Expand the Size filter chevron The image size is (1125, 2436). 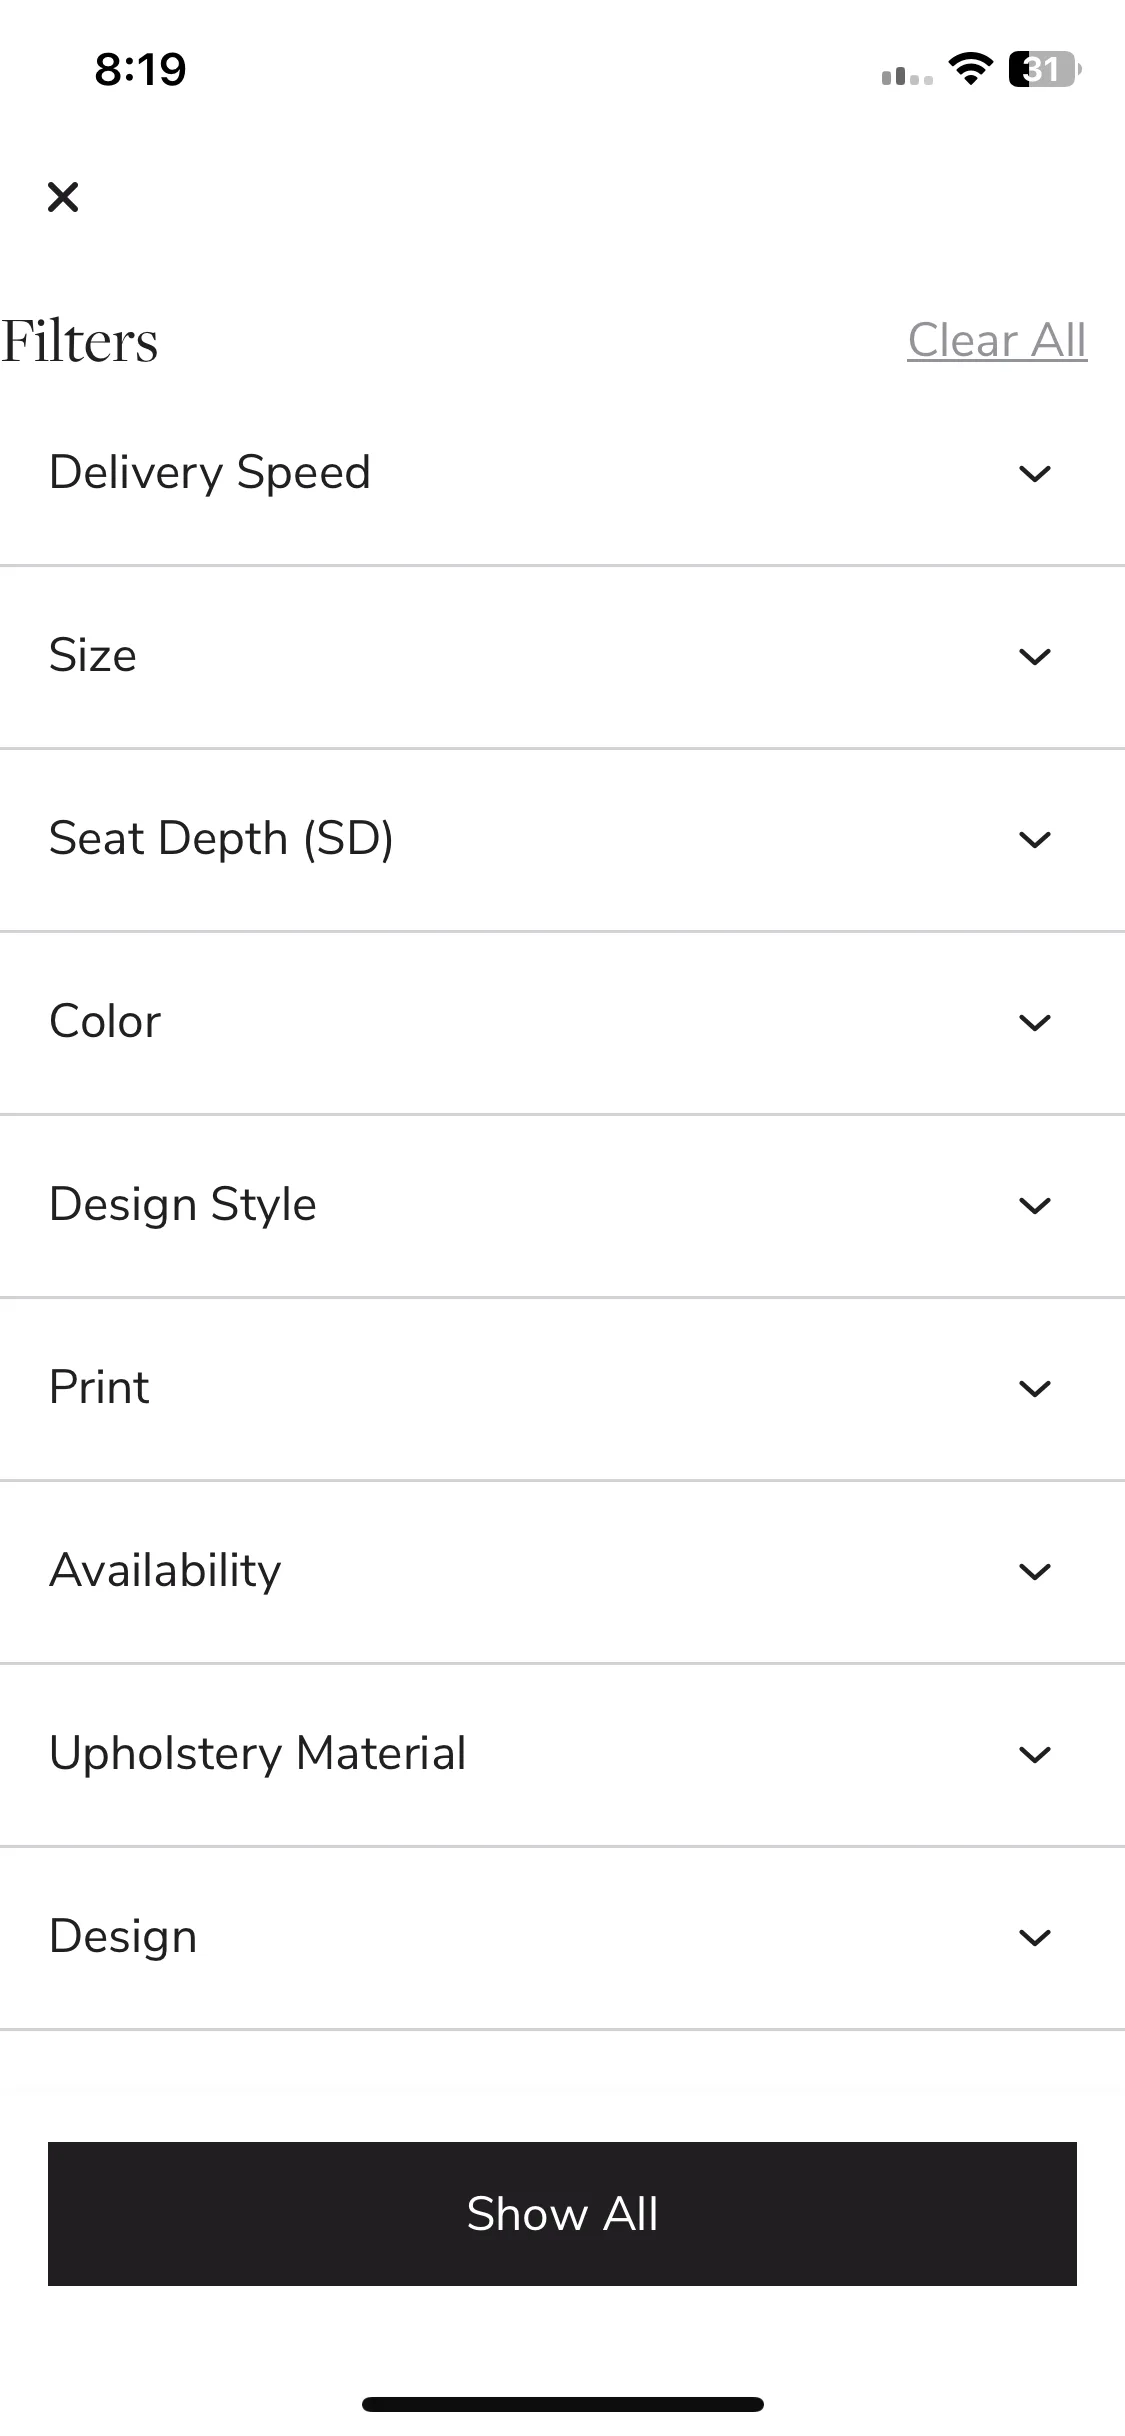[x=1034, y=656]
